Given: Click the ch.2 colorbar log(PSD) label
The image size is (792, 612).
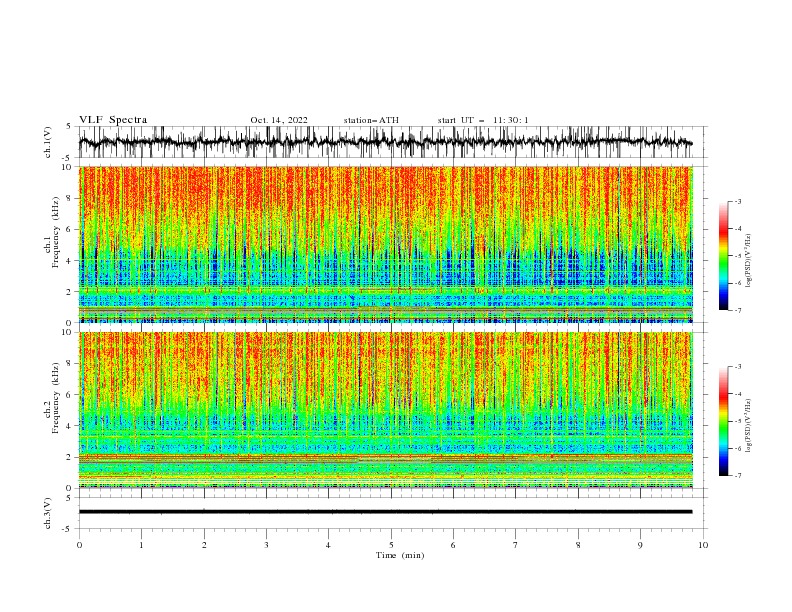Looking at the screenshot, I should coord(749,426).
